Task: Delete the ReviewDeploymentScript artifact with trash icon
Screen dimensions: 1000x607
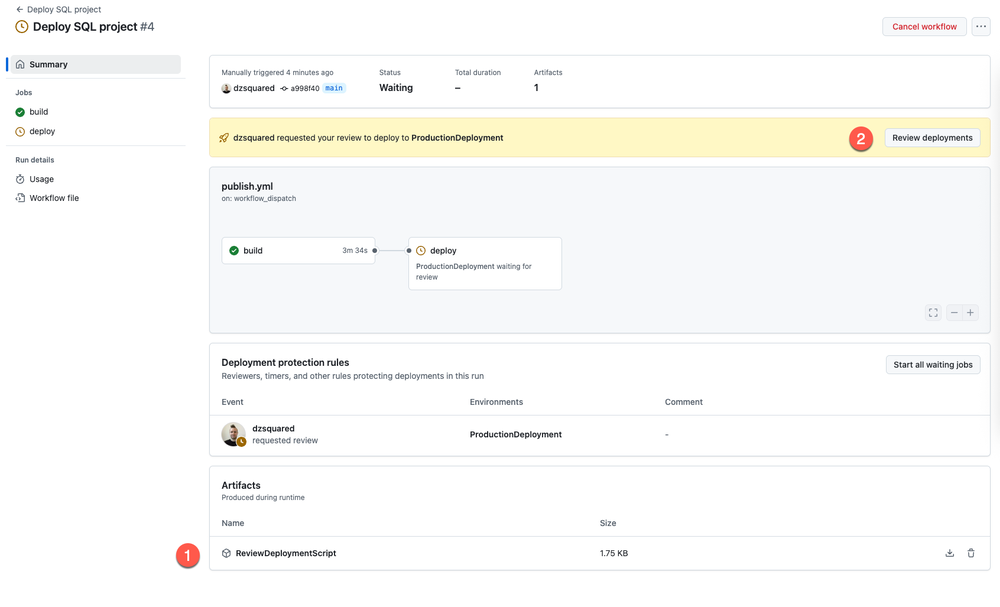Action: click(x=971, y=553)
